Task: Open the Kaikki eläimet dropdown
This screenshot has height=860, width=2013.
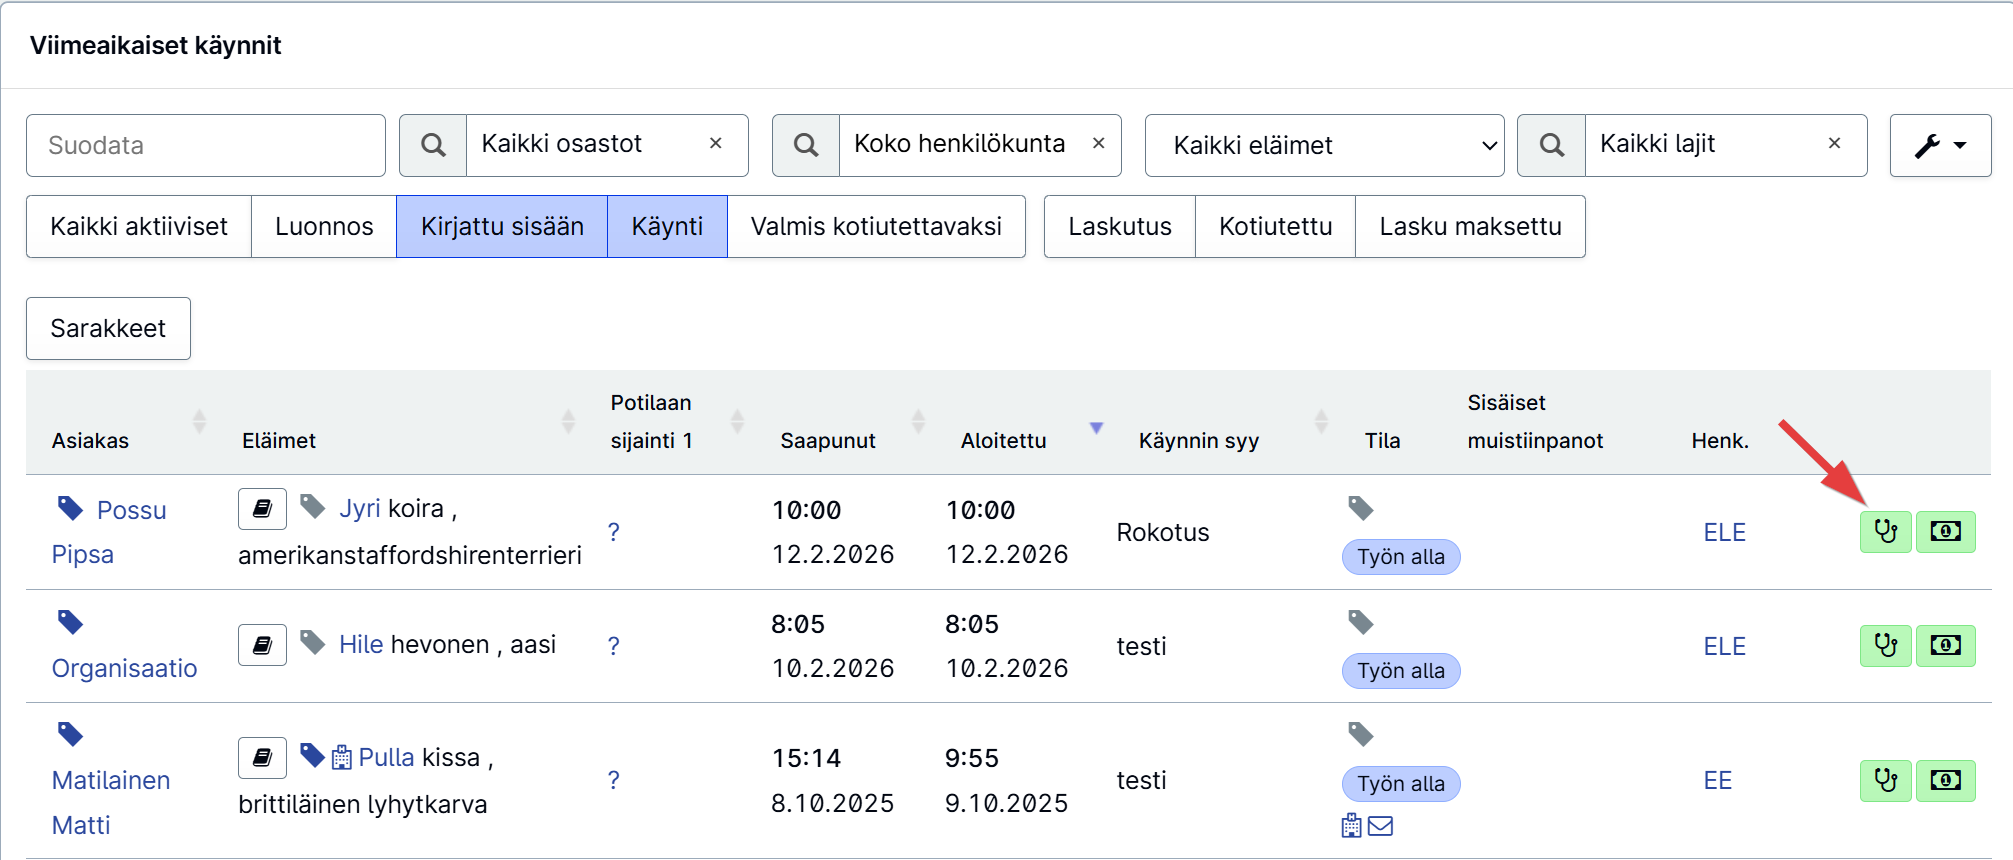Action: (1324, 145)
